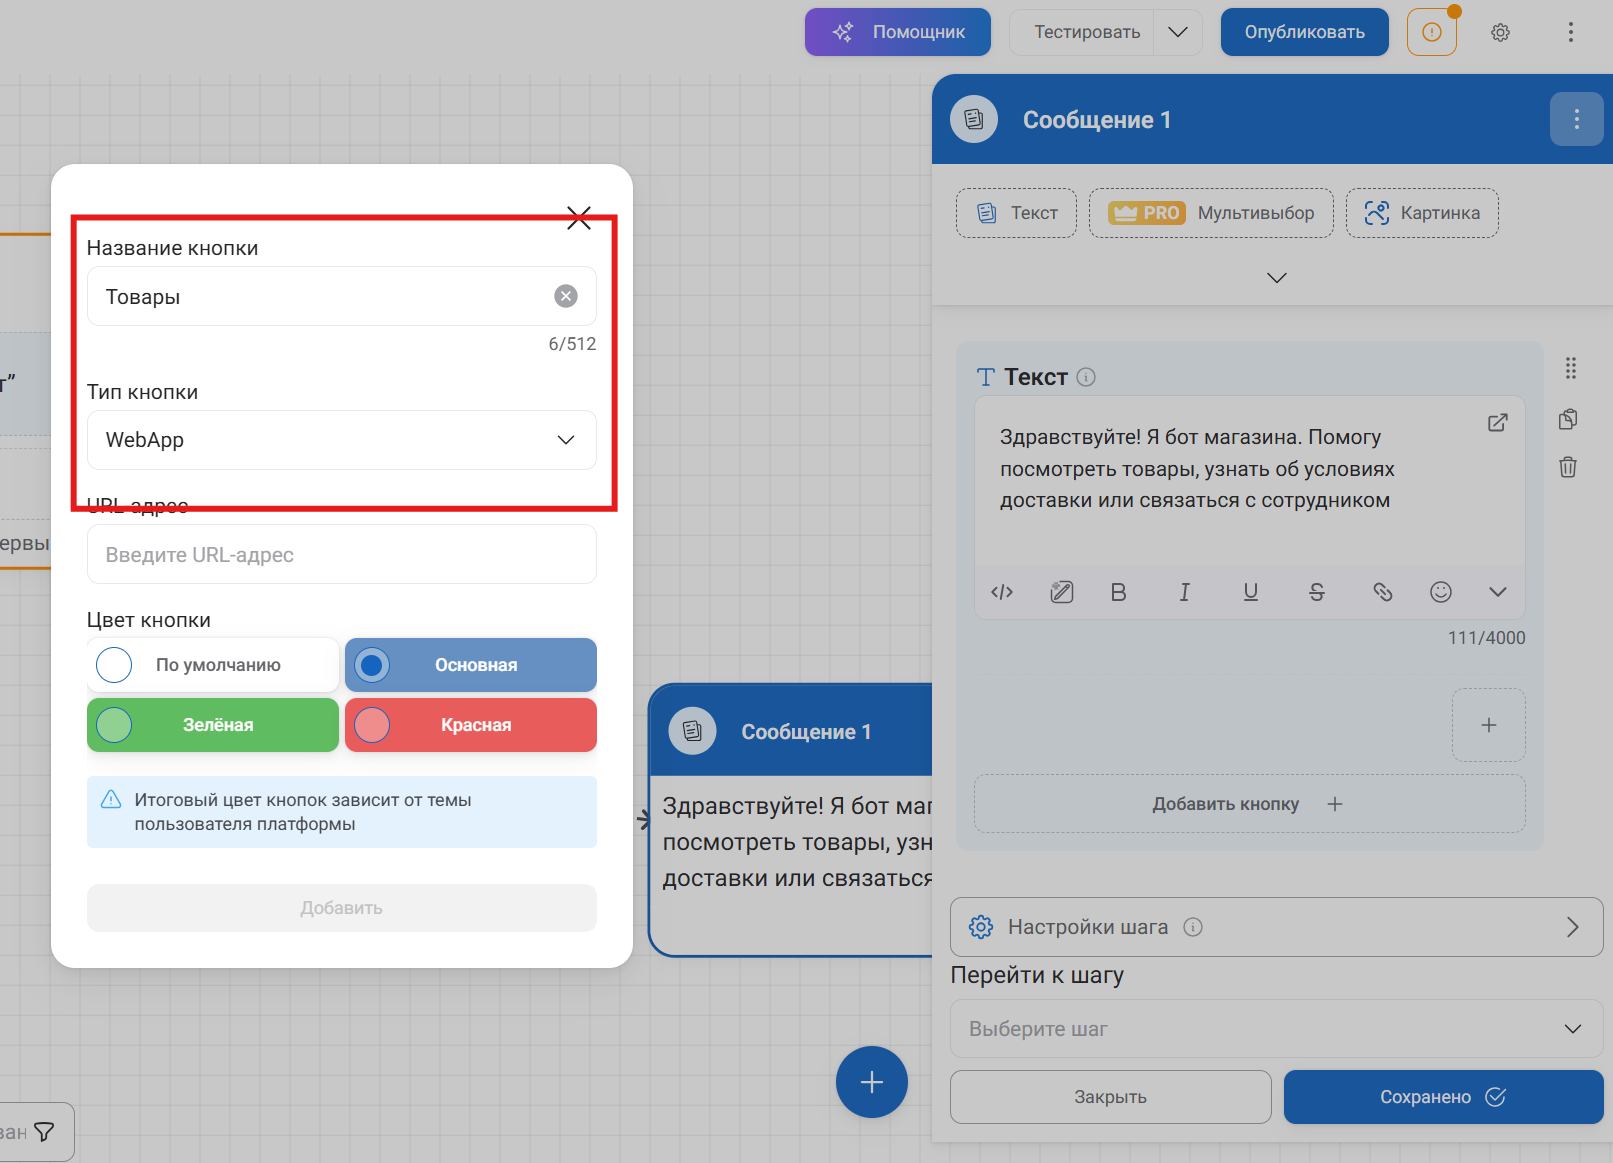Expand more formatting options chevron in text toolbar
The height and width of the screenshot is (1163, 1613).
(1497, 592)
